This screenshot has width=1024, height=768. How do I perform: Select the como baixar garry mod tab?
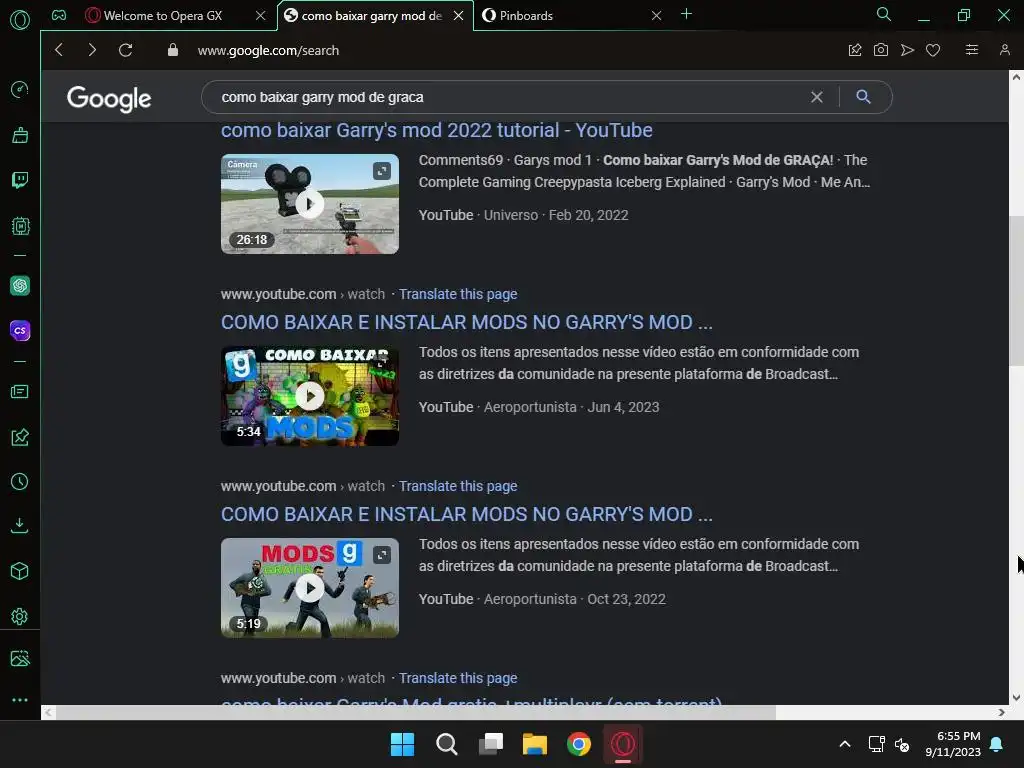372,16
